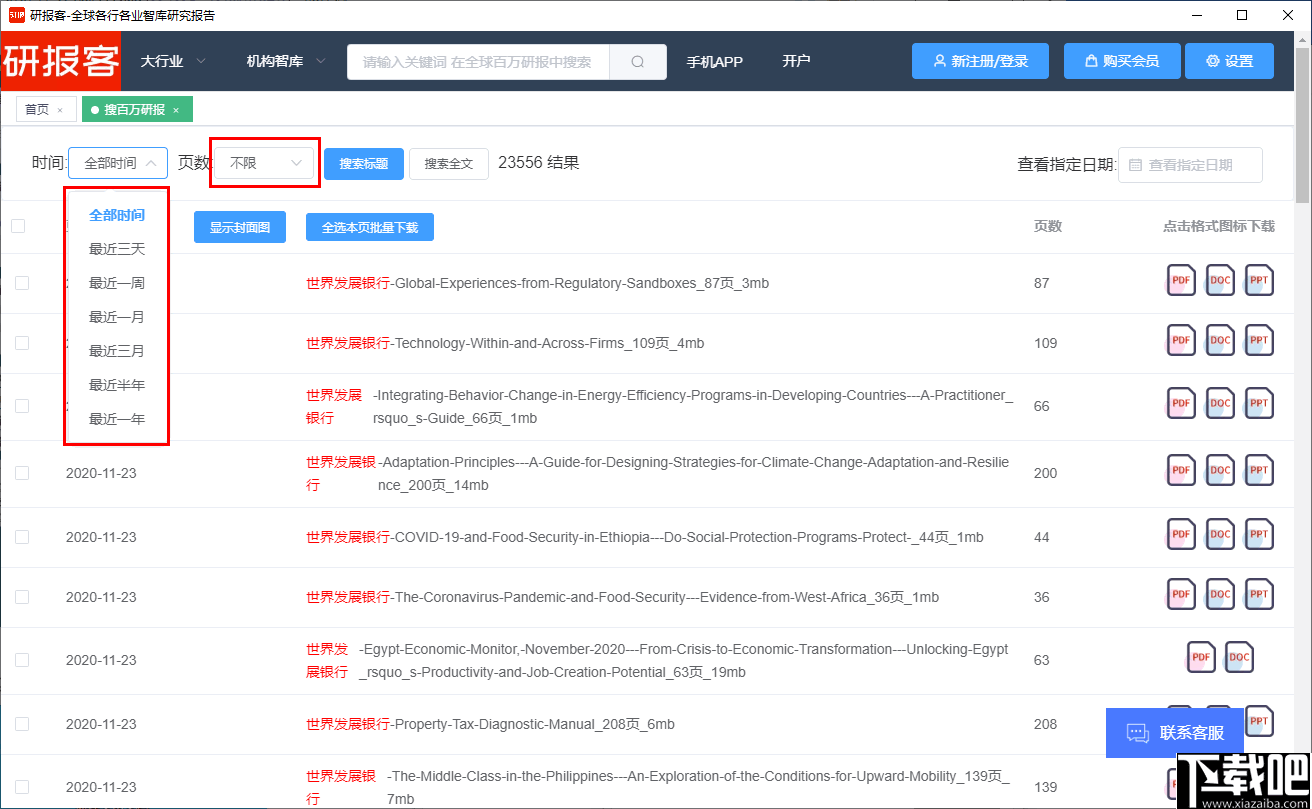Click the magnifier search icon
Screen dimensions: 1312x809
coord(638,61)
